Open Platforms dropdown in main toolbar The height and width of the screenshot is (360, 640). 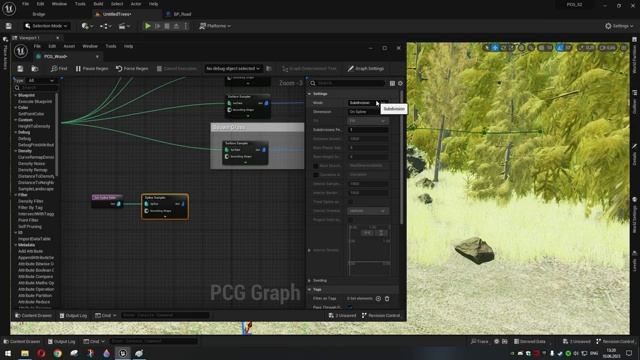(x=215, y=26)
